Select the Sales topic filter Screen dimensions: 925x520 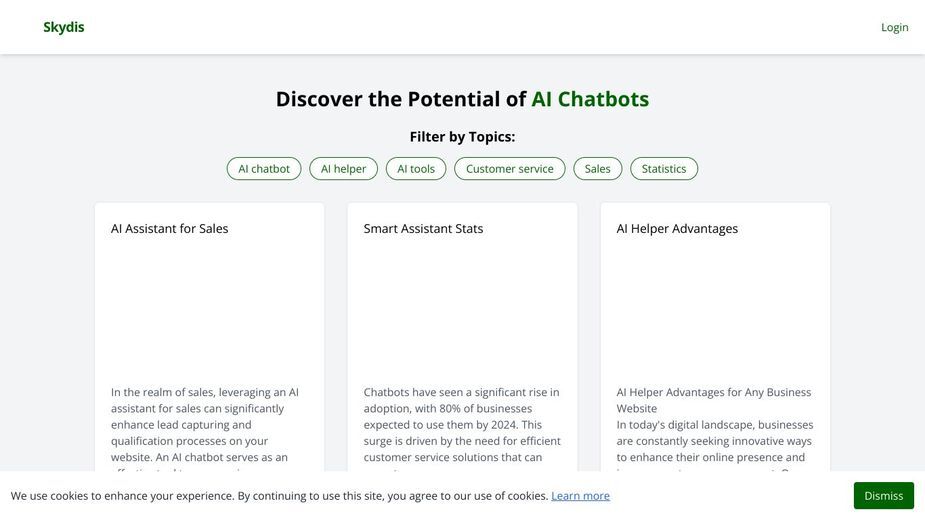click(x=598, y=169)
